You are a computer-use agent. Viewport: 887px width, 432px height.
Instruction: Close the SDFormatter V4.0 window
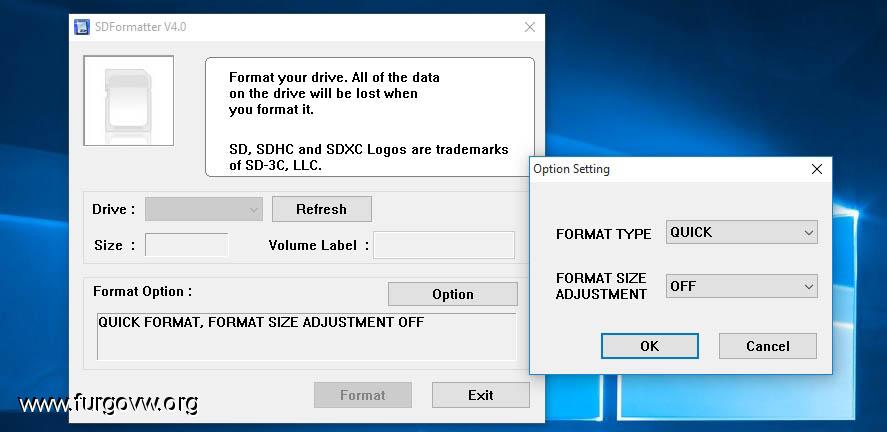[529, 27]
